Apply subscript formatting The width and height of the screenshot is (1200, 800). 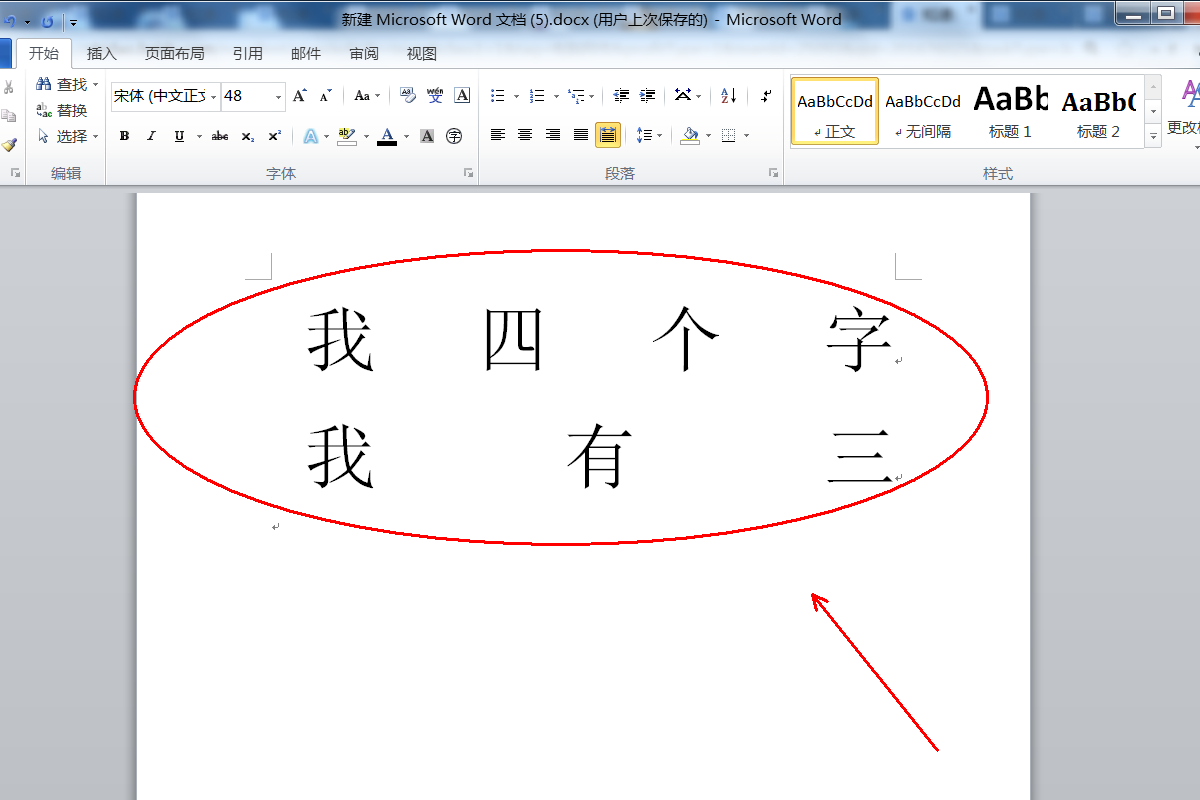[247, 136]
